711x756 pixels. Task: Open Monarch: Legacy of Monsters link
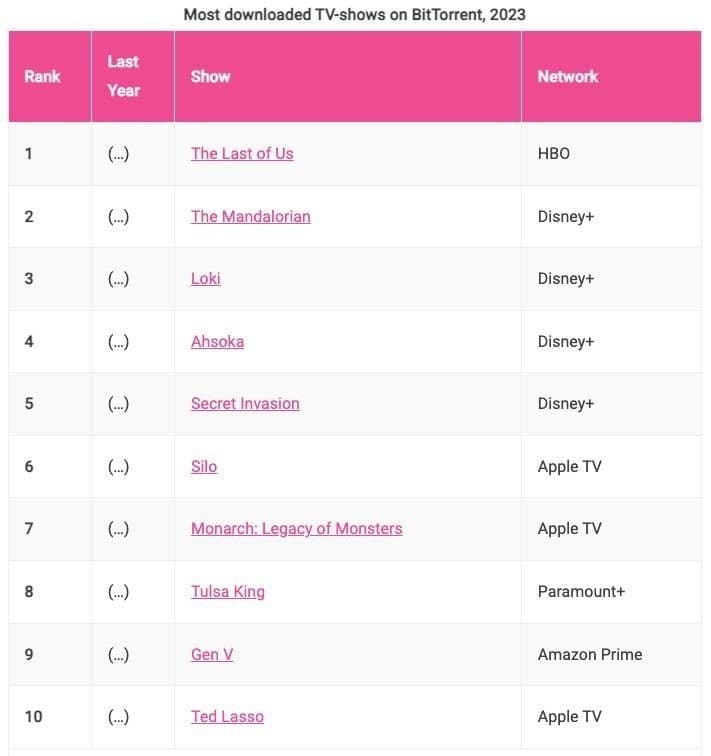(x=296, y=529)
